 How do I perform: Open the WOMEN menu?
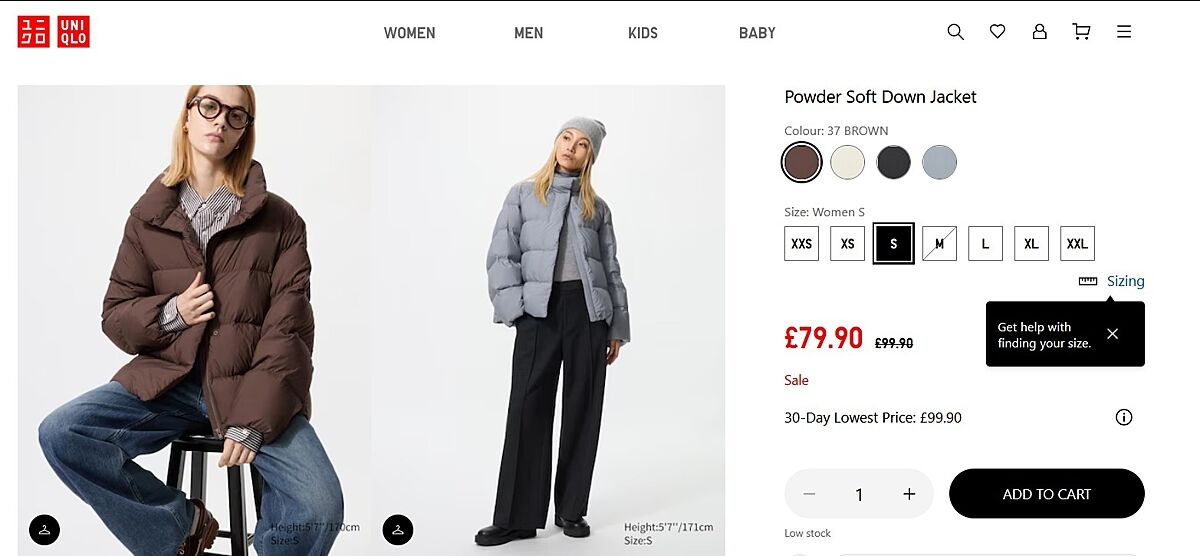pos(409,33)
